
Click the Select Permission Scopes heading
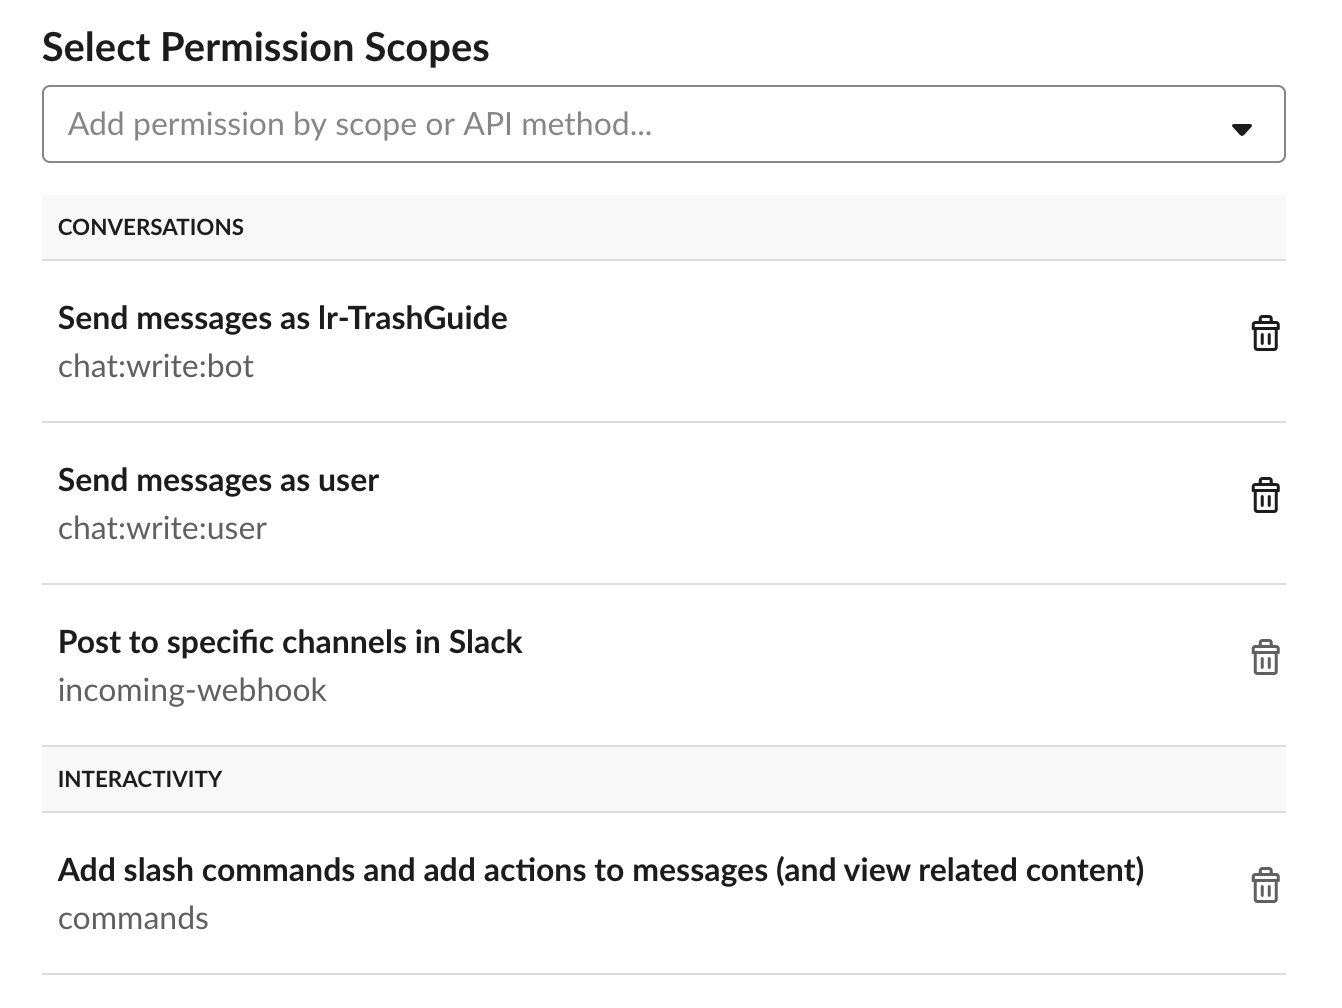(x=265, y=46)
